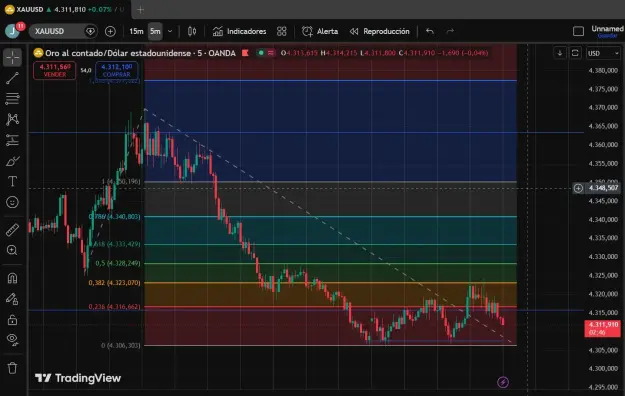Click the red icon after the green dot
The image size is (625, 396).
pyautogui.click(x=271, y=53)
